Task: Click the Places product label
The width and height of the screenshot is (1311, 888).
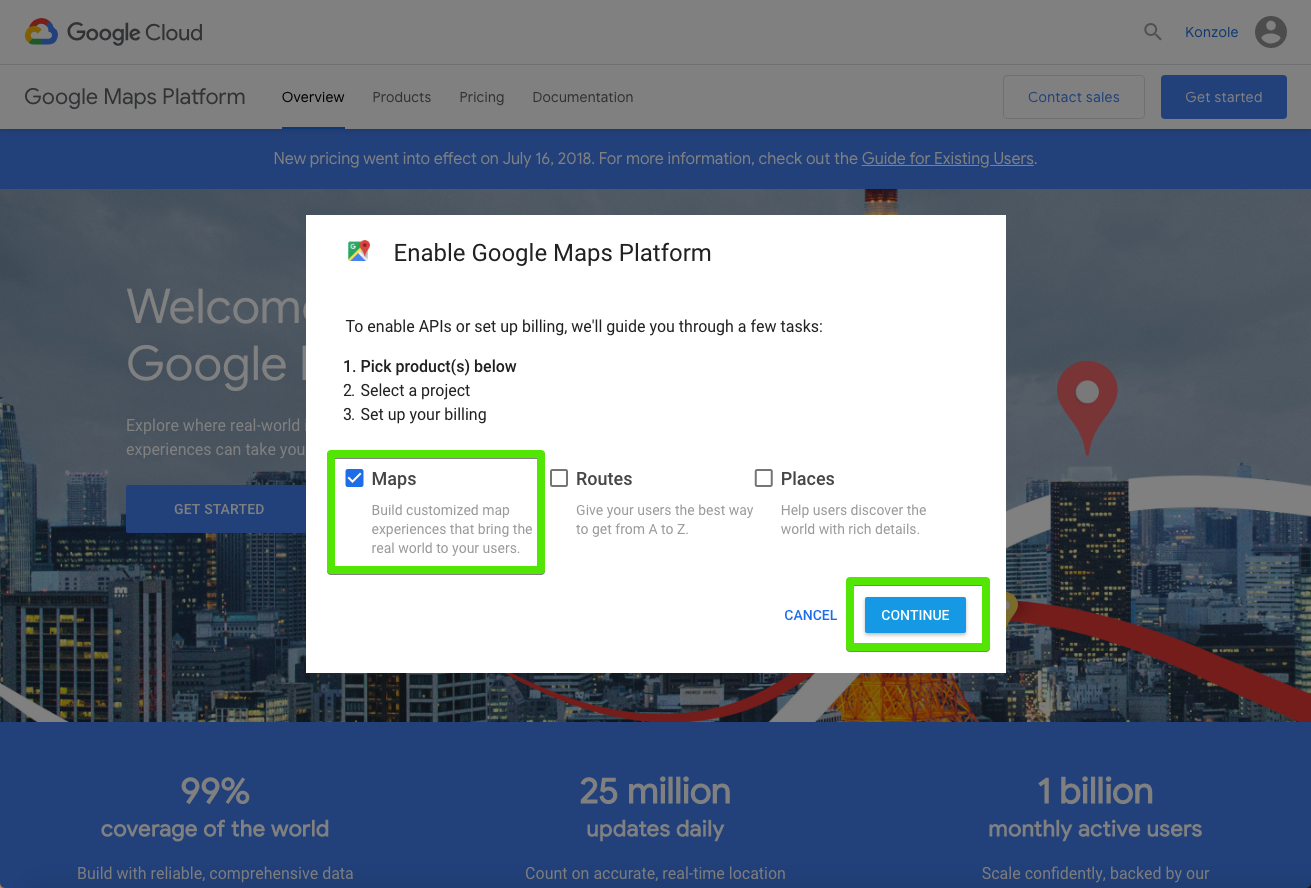Action: click(808, 479)
